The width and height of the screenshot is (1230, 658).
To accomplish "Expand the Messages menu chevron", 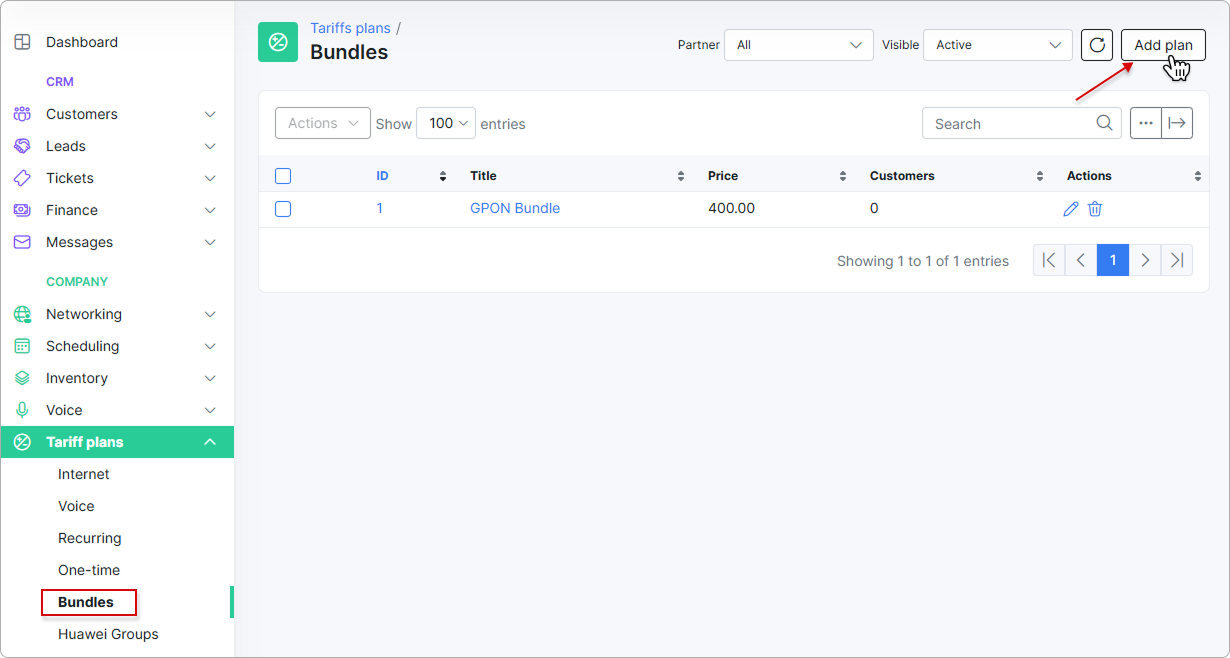I will tap(210, 242).
